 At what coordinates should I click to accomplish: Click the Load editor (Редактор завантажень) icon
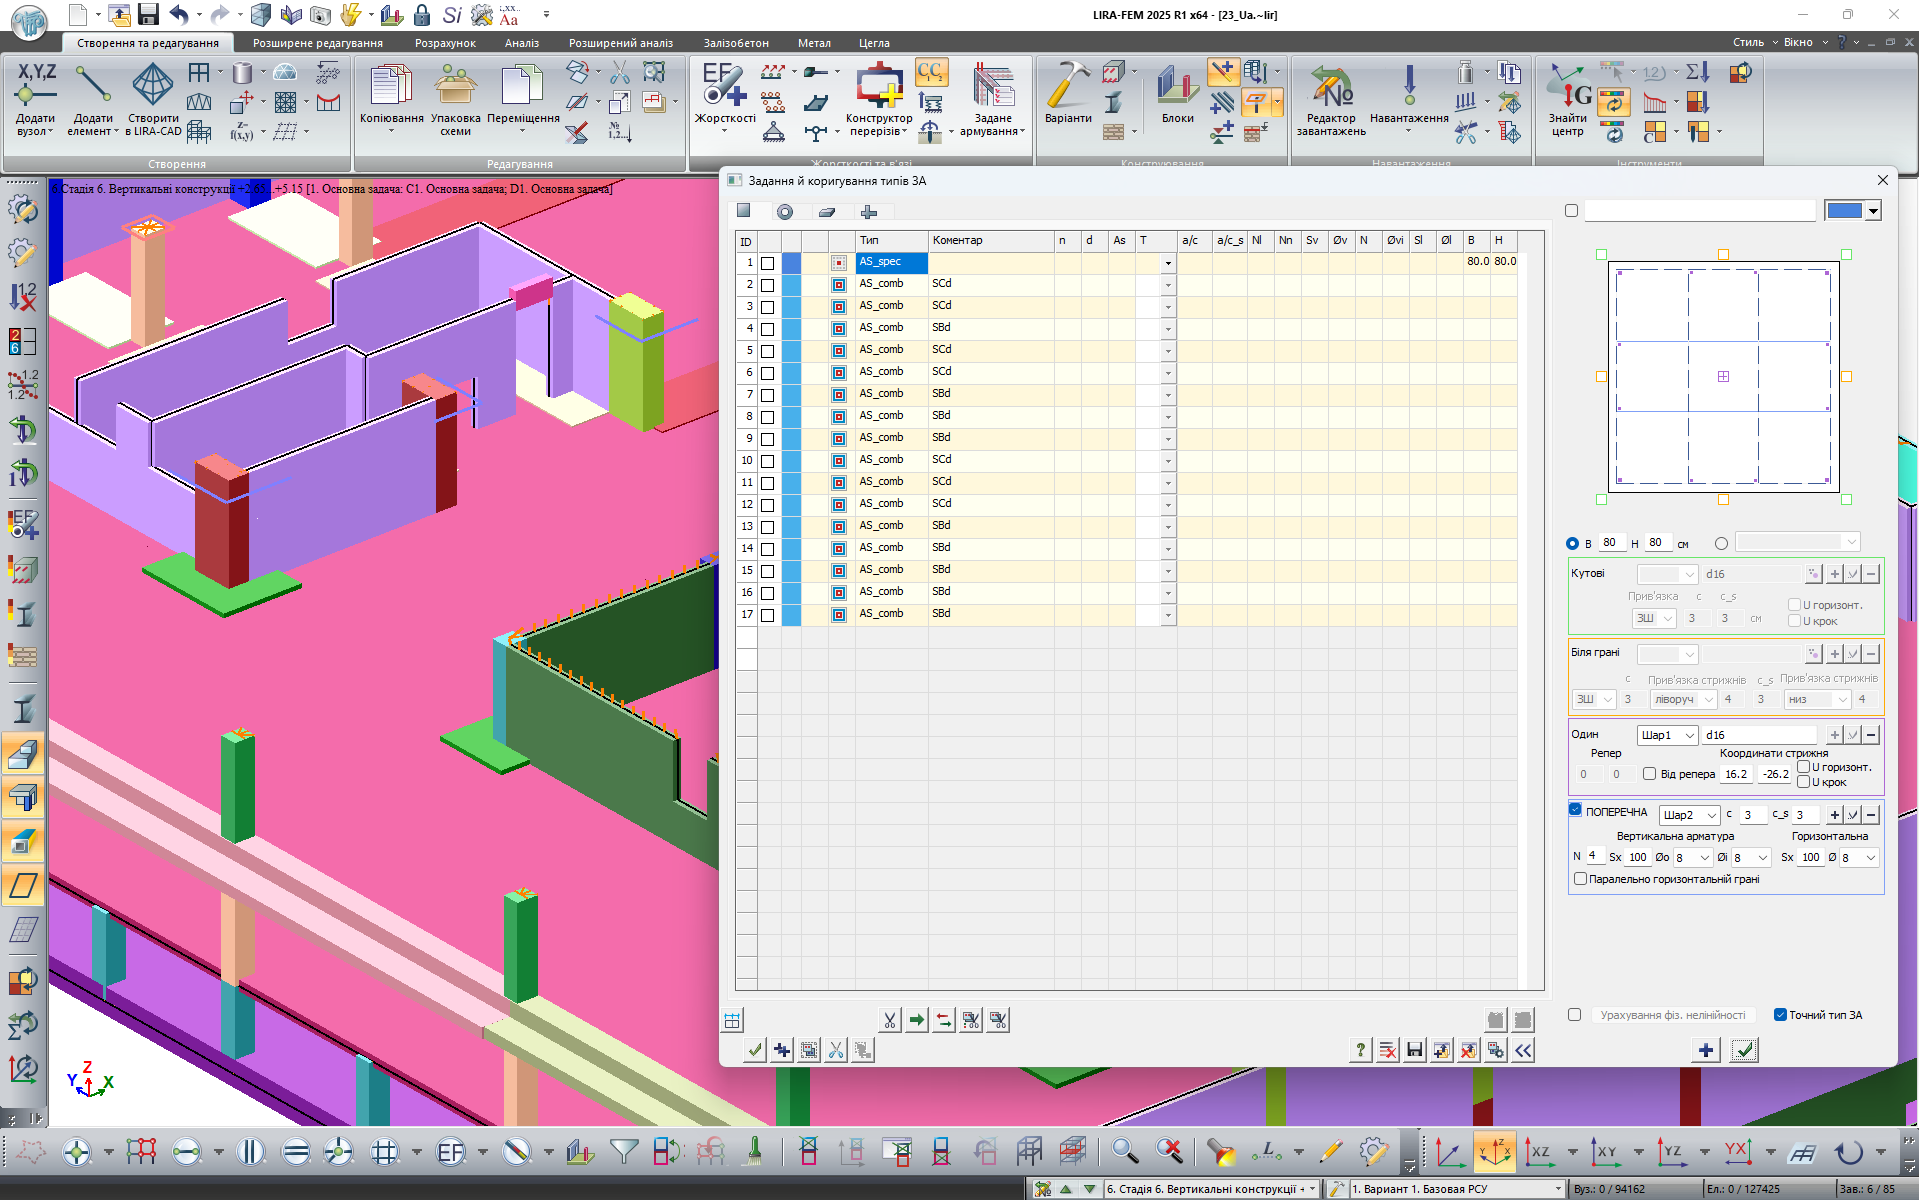(x=1331, y=98)
